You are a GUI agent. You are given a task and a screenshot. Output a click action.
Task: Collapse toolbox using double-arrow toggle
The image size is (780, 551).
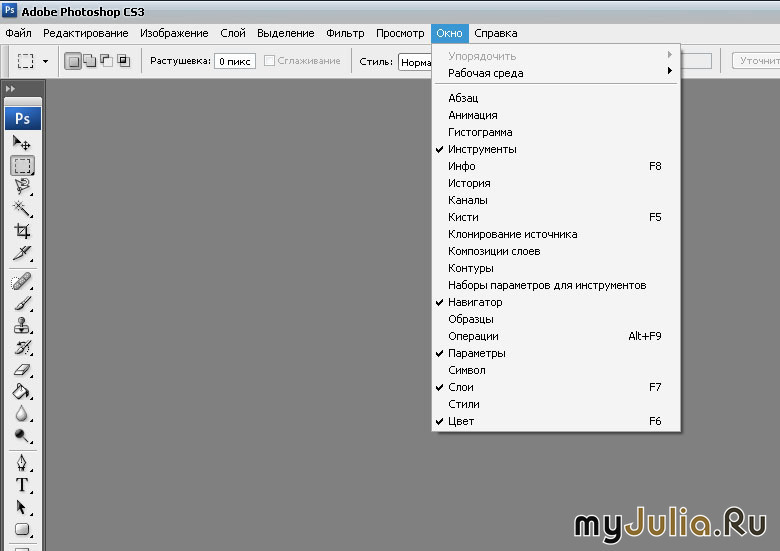(x=10, y=89)
